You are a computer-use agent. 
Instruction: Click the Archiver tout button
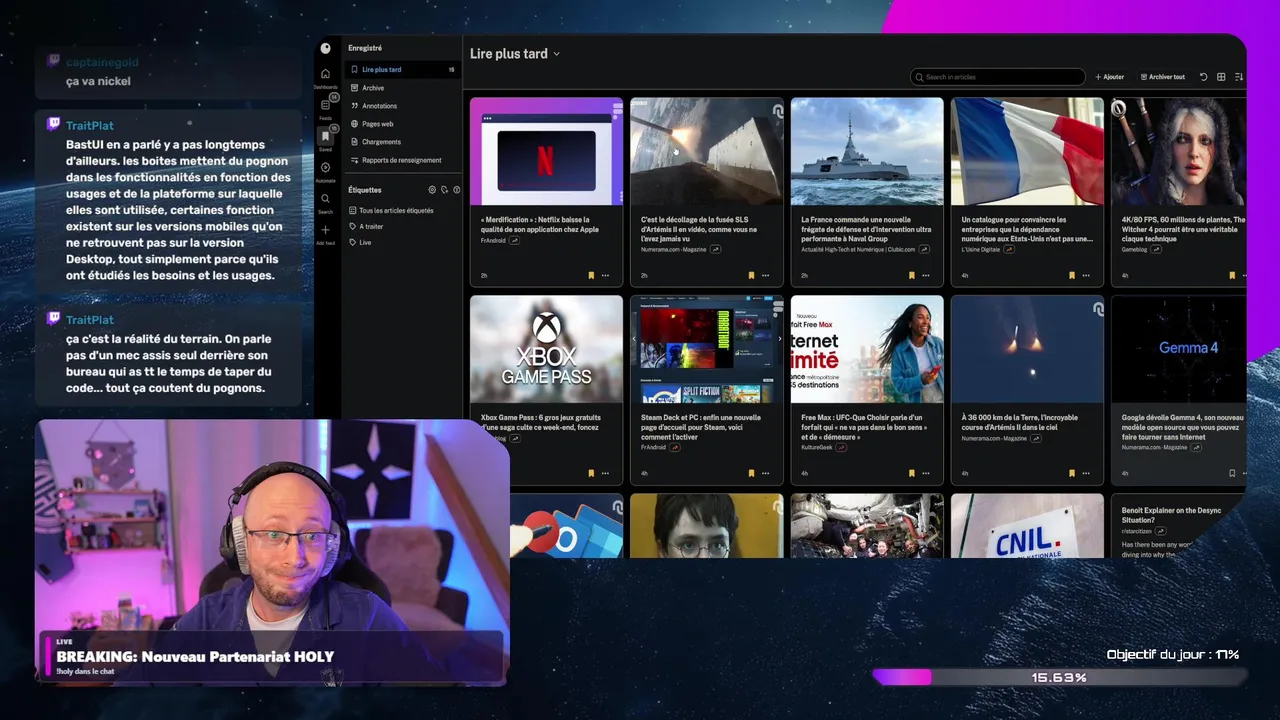pos(1163,77)
